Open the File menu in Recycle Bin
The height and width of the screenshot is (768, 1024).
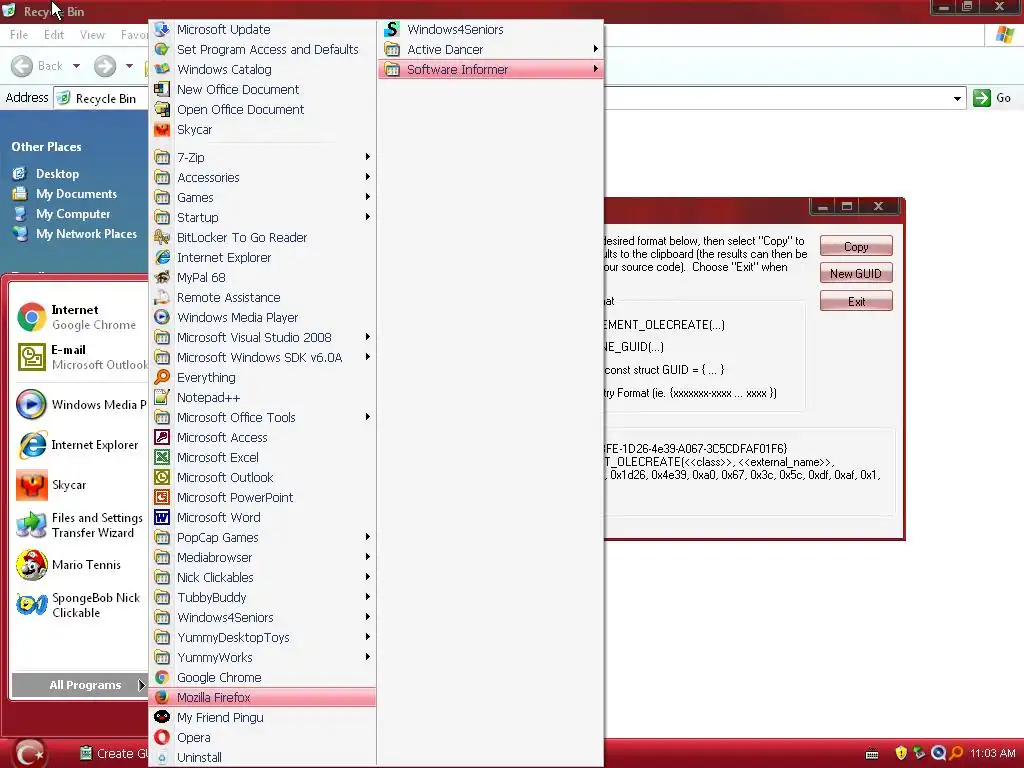pos(19,35)
